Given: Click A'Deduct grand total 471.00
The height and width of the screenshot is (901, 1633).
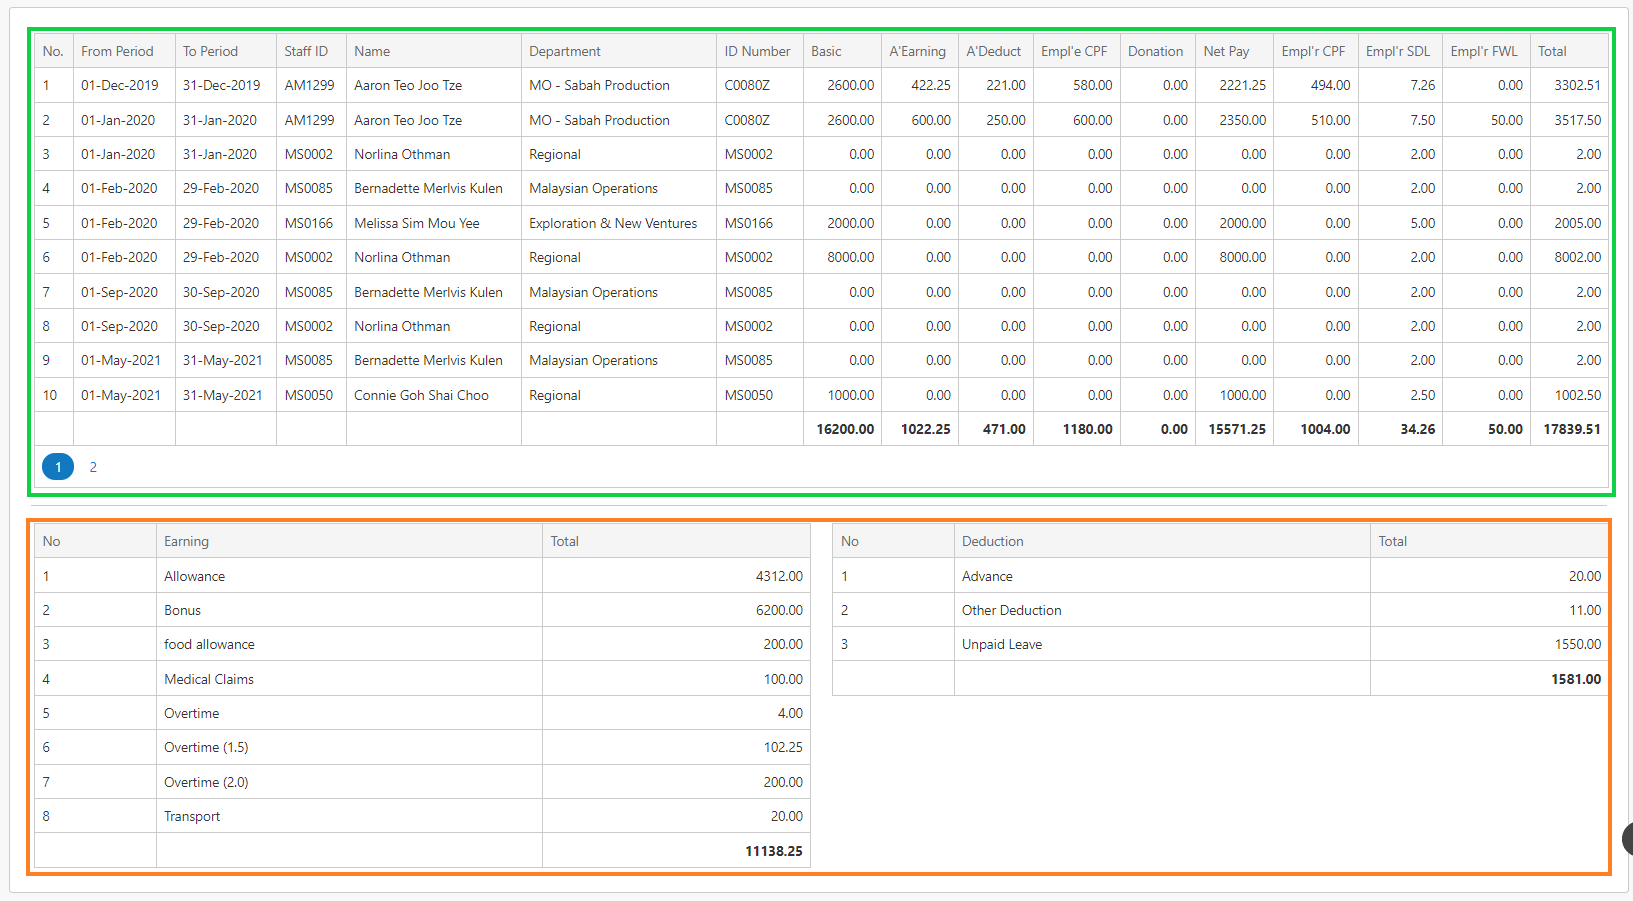Looking at the screenshot, I should (1004, 429).
